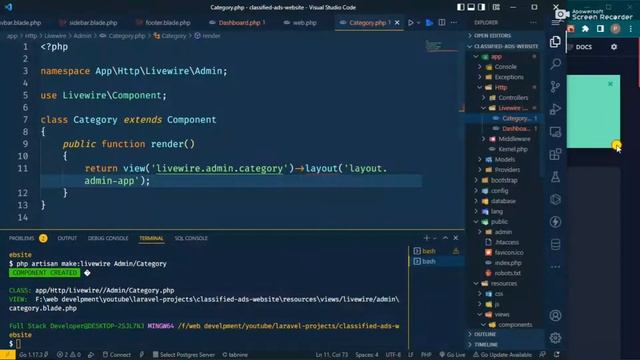Open the SQL Console panel tab
The height and width of the screenshot is (360, 640).
(191, 238)
